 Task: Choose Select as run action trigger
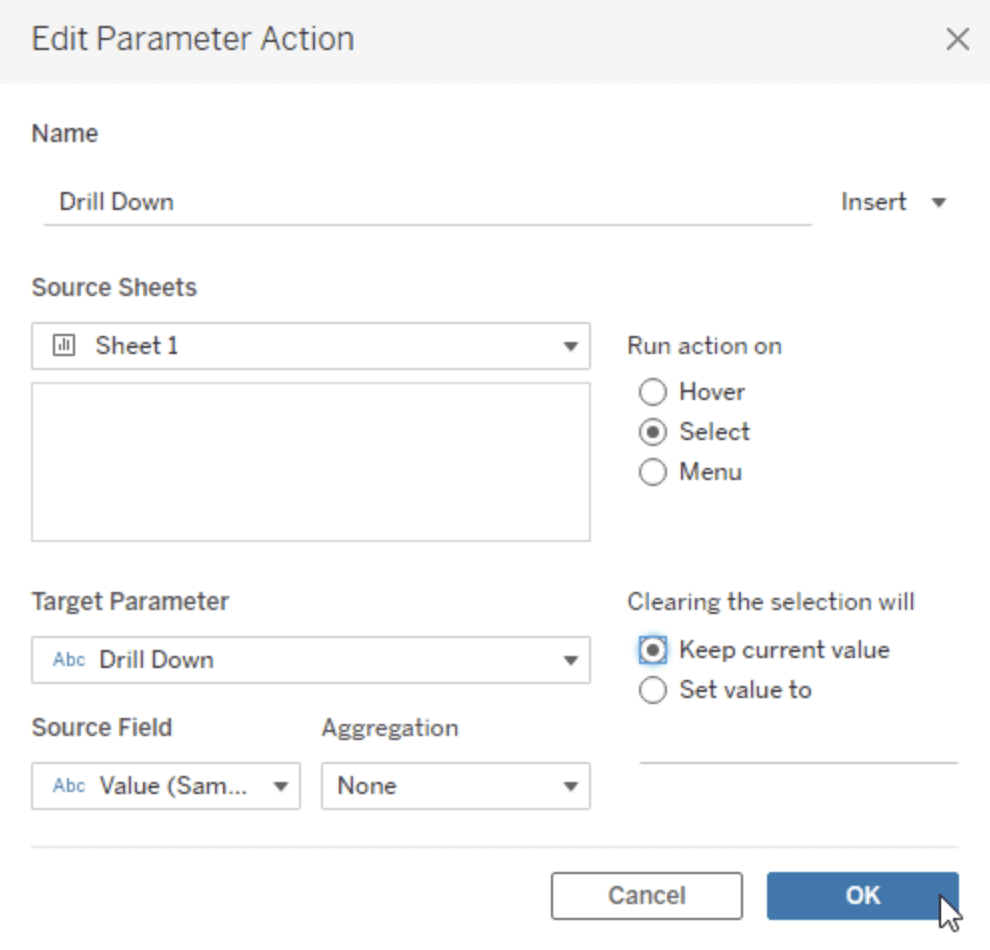click(652, 432)
